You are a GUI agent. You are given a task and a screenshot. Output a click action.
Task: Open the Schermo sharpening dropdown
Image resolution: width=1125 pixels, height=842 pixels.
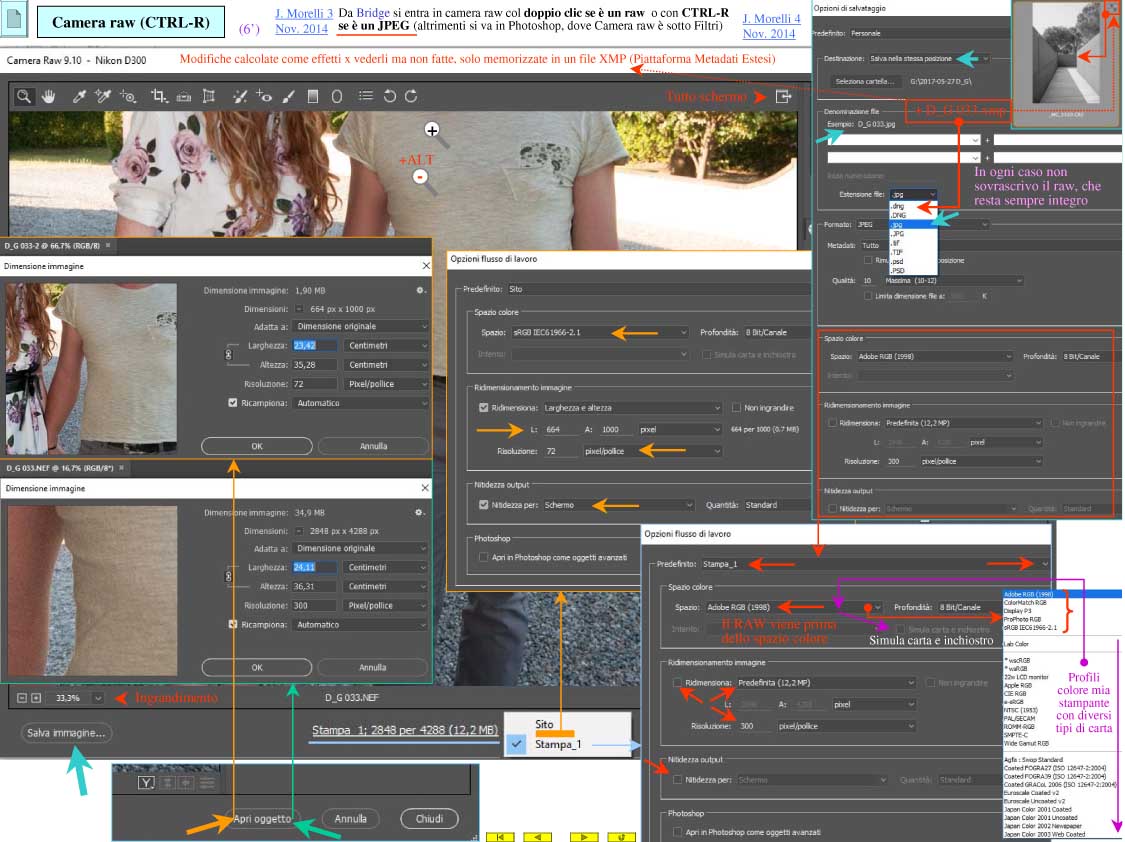pos(618,505)
